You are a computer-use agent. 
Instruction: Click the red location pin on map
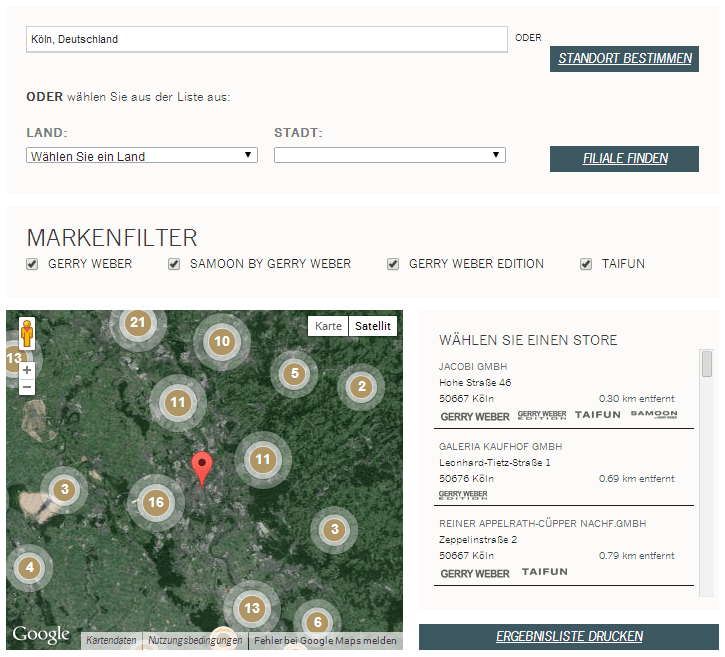click(202, 469)
